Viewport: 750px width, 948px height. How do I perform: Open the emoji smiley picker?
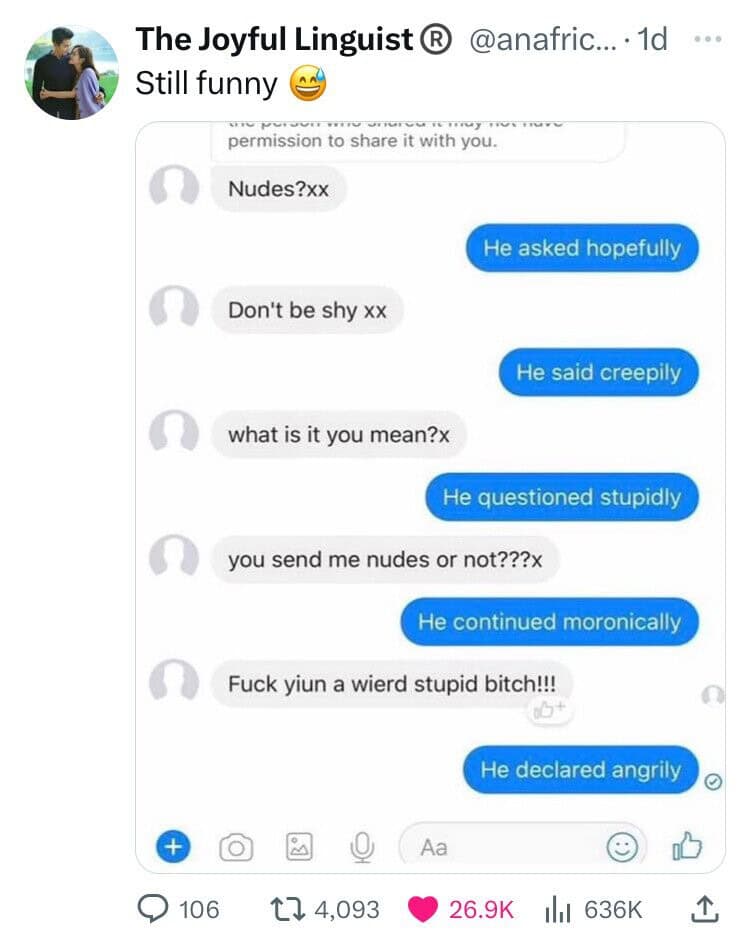click(x=622, y=847)
